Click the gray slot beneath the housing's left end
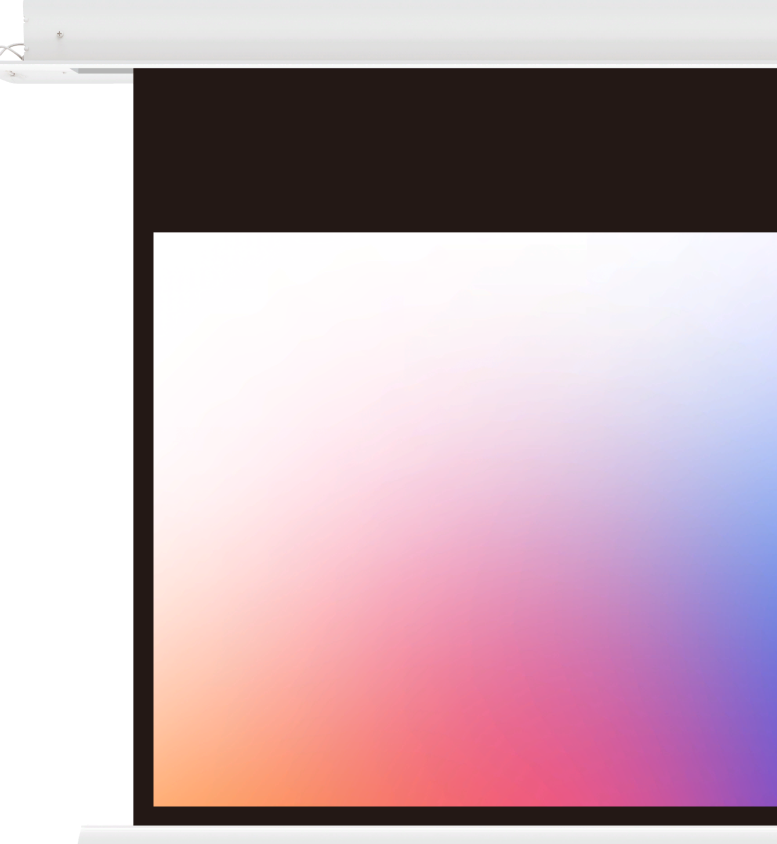 [104, 71]
